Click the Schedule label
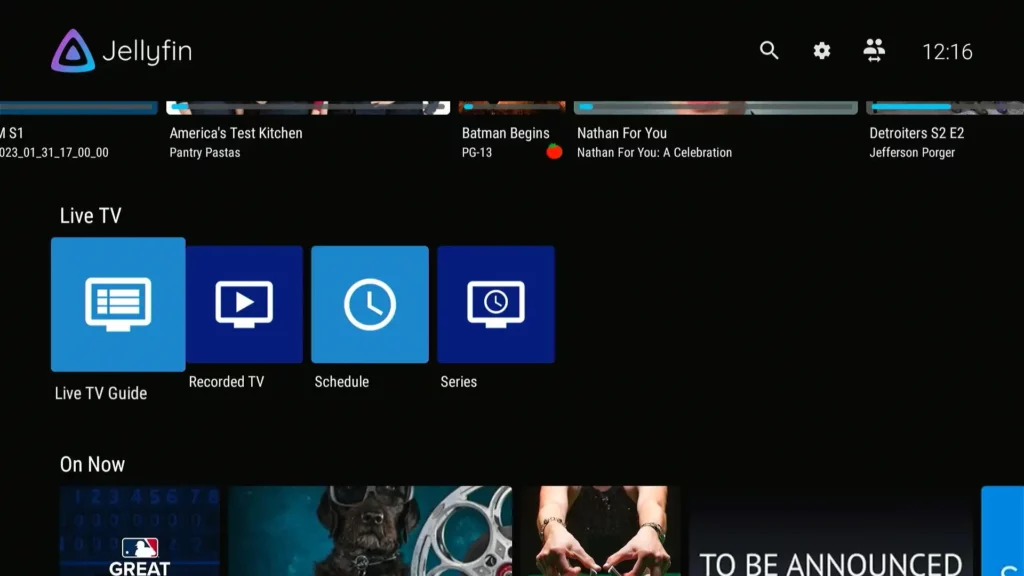 click(342, 381)
